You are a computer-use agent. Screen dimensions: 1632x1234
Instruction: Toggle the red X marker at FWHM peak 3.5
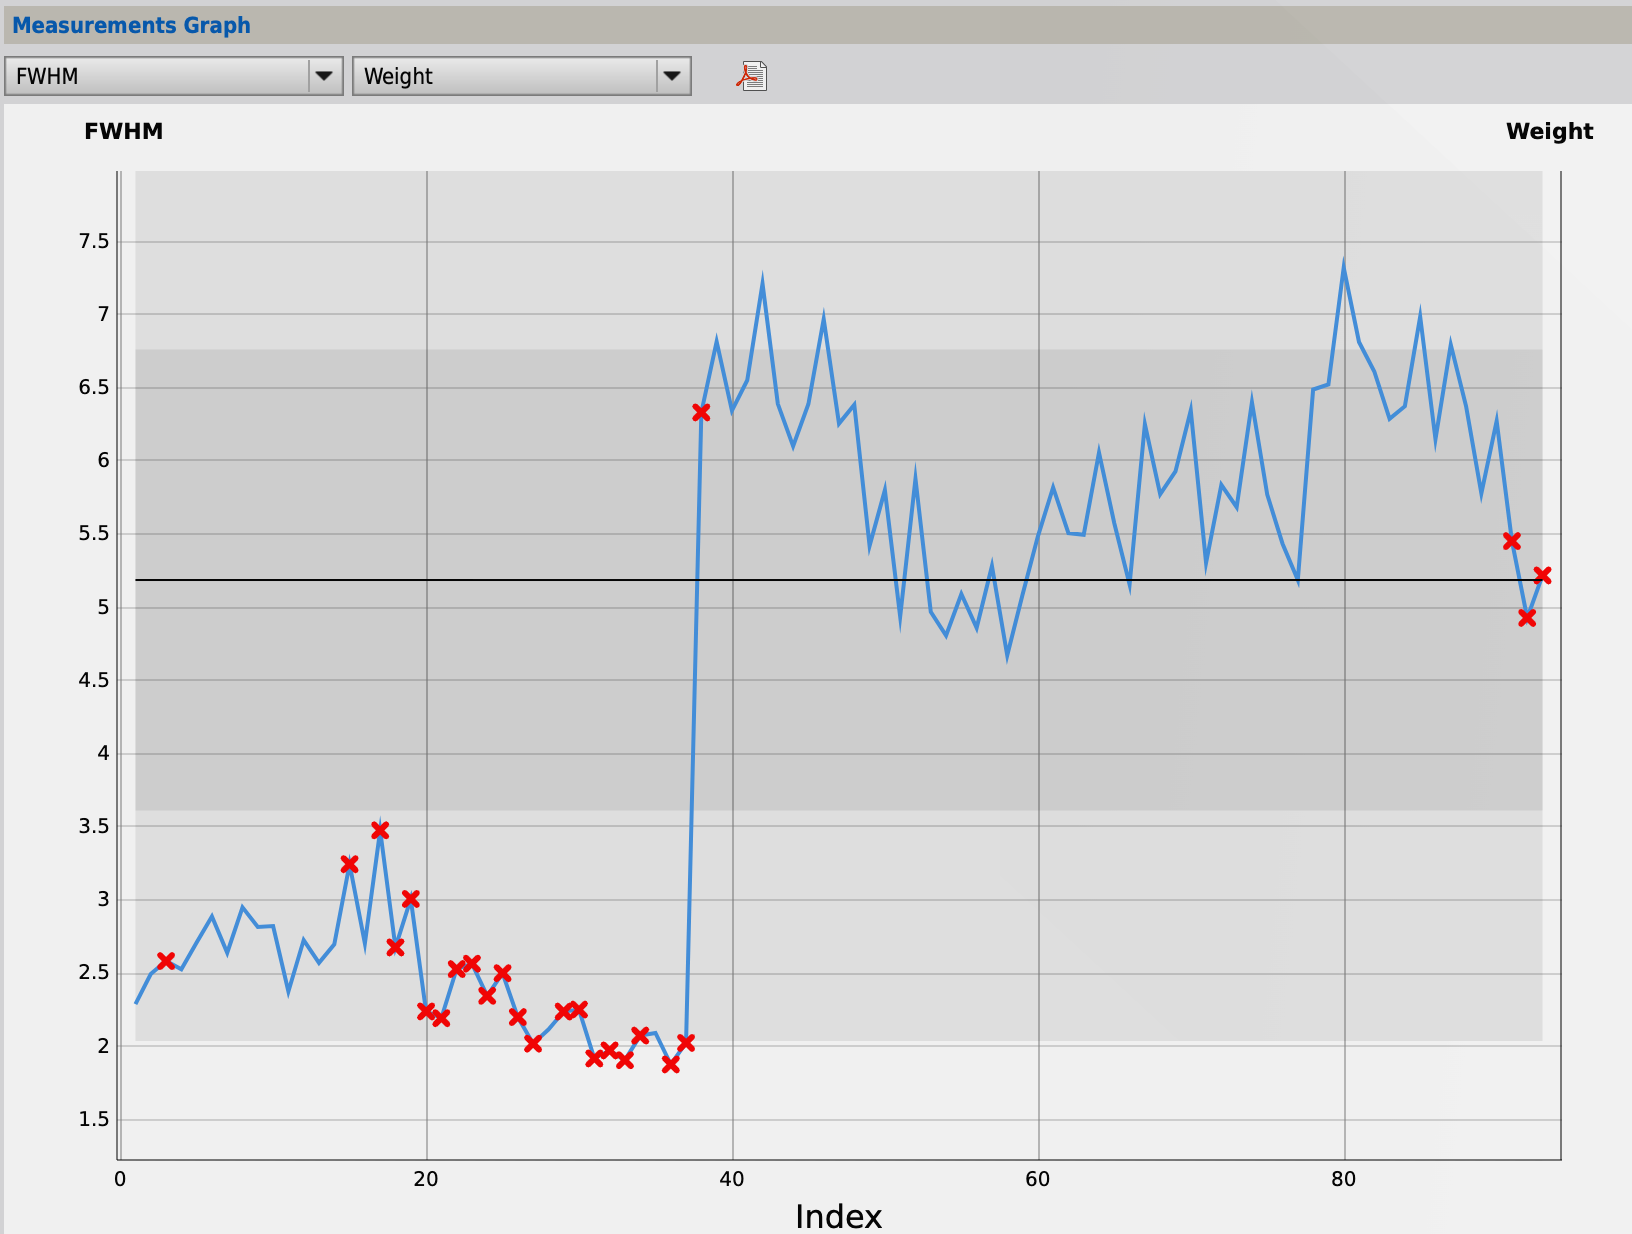click(380, 830)
